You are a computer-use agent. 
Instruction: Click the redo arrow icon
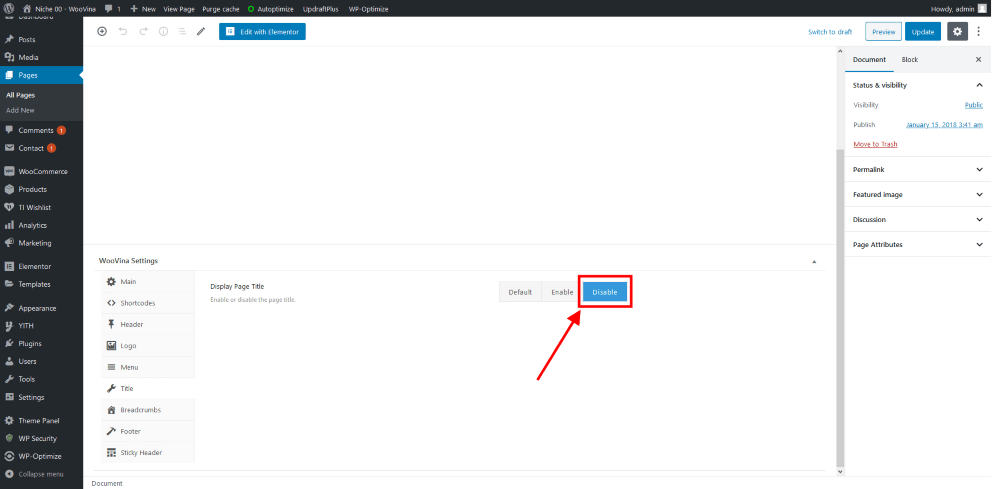pyautogui.click(x=143, y=31)
